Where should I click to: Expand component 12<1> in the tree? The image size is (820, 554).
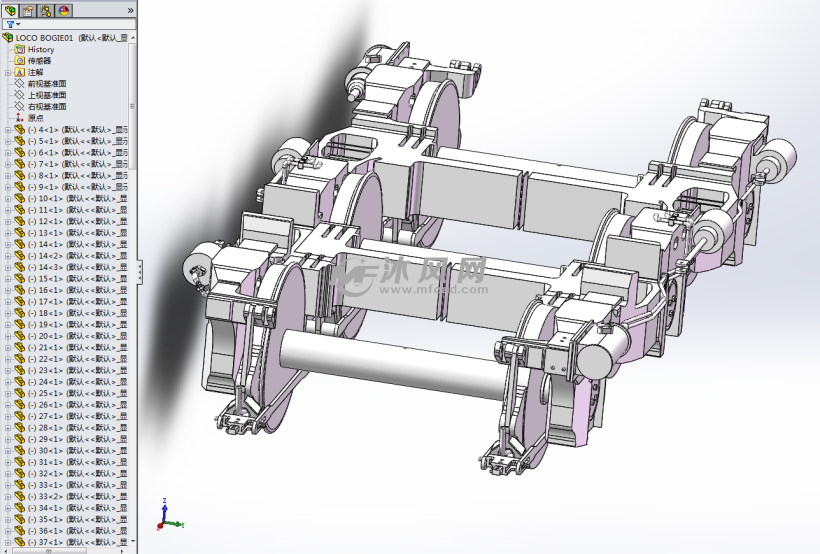tap(8, 222)
